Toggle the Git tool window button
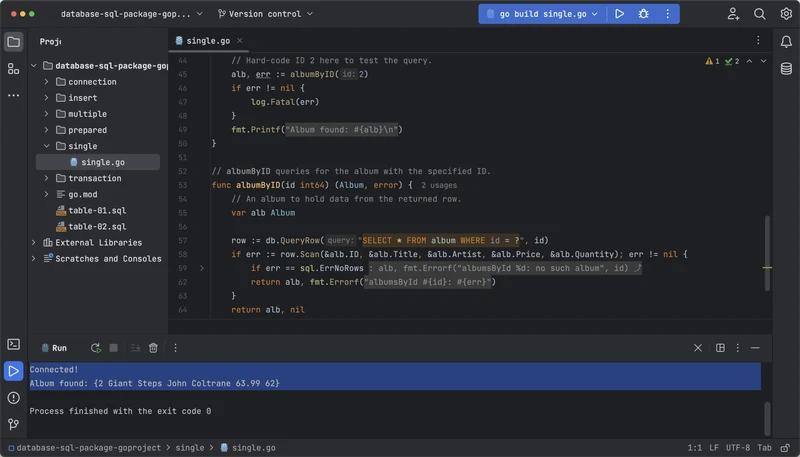Screen dimensions: 800x457 13,423
